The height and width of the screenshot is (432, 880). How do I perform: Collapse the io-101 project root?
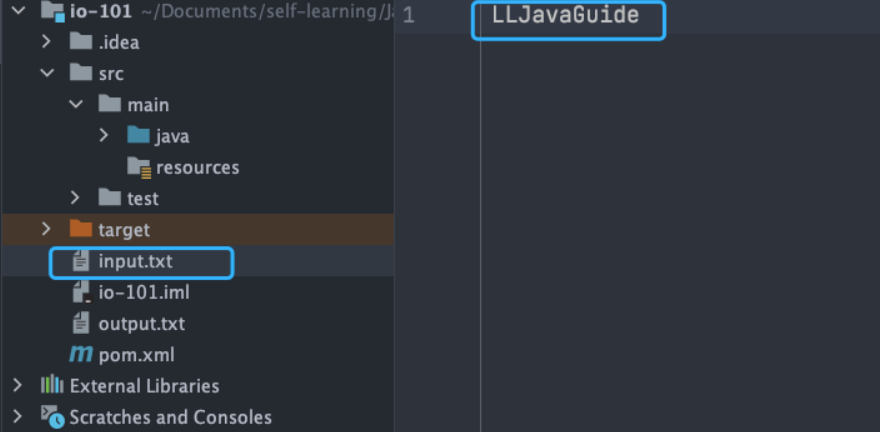point(18,12)
